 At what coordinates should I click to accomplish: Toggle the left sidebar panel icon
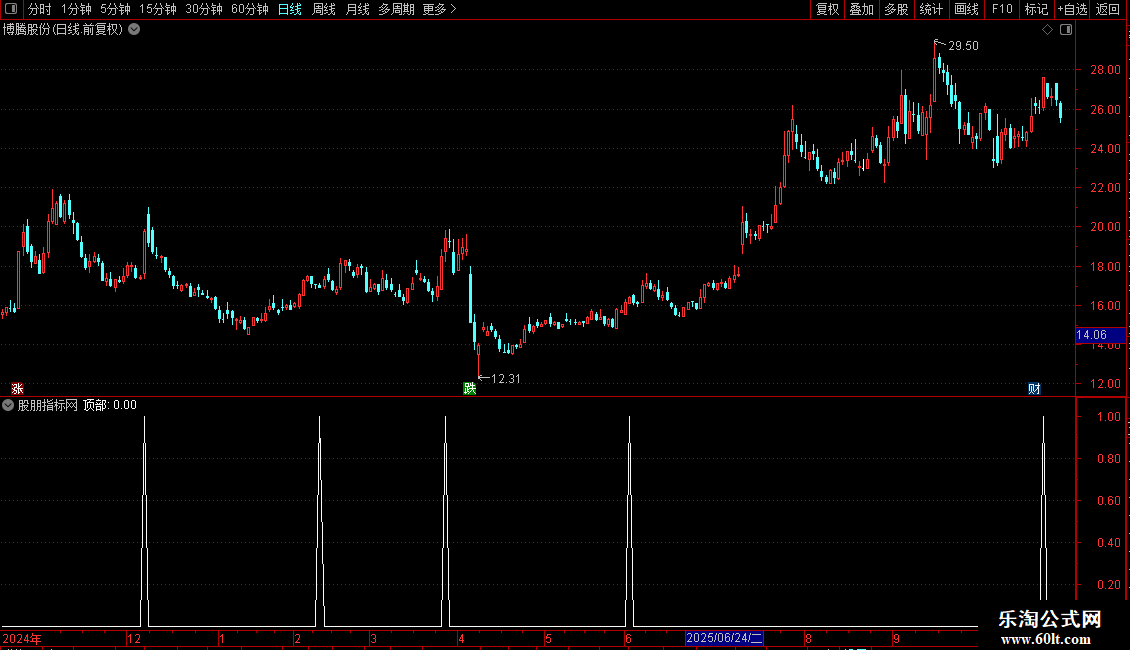(x=11, y=9)
